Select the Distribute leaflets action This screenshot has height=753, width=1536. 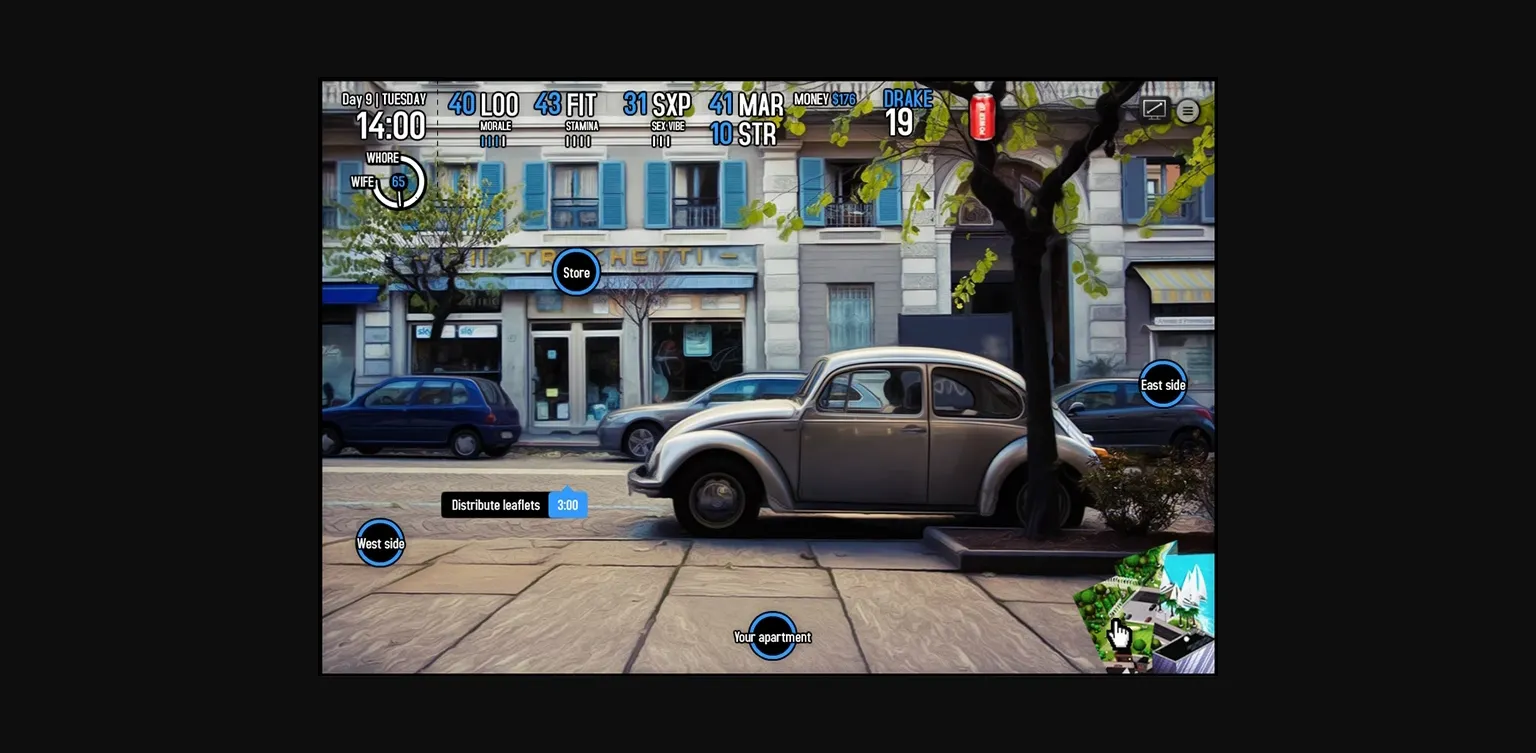(x=495, y=505)
